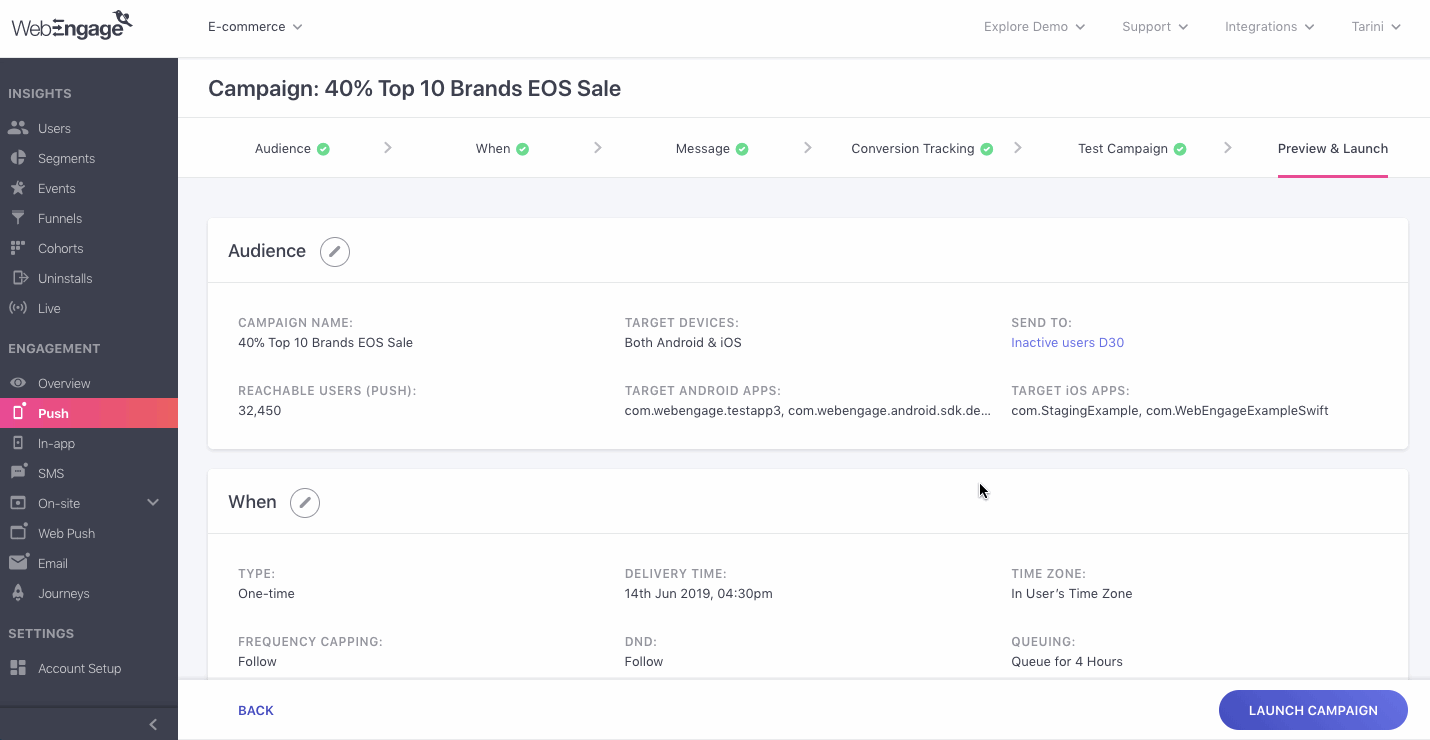1430x740 pixels.
Task: Click the campaign title heading
Action: (414, 88)
